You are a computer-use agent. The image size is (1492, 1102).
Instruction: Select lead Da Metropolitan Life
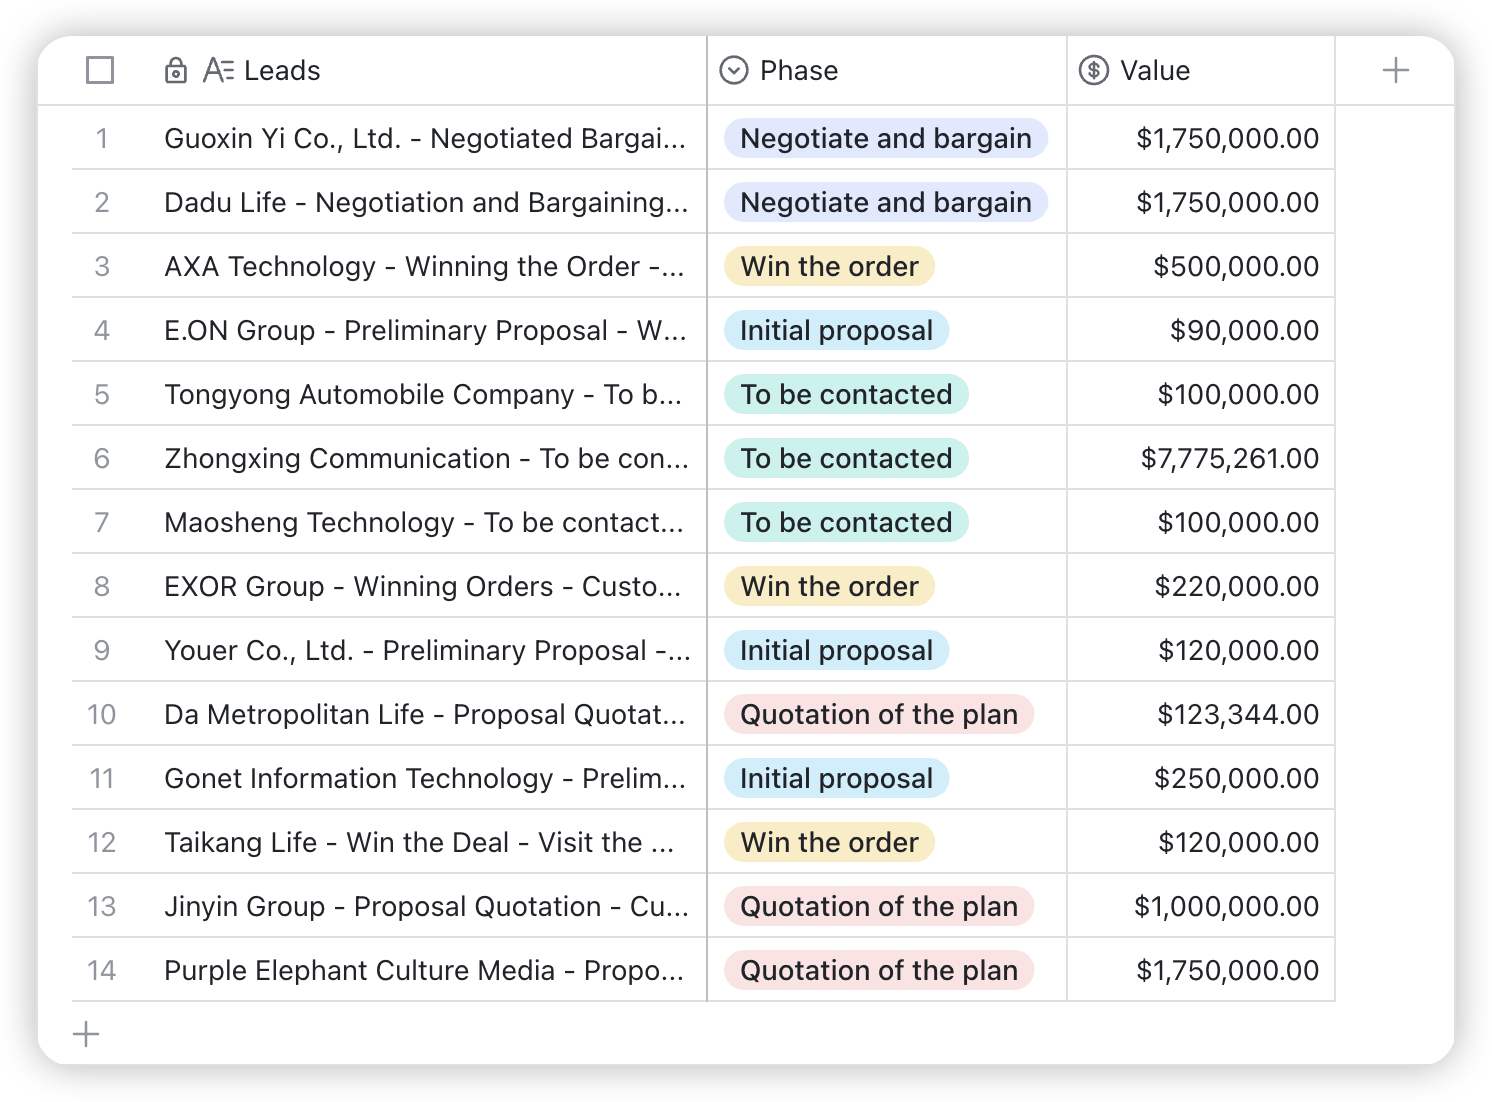click(425, 714)
